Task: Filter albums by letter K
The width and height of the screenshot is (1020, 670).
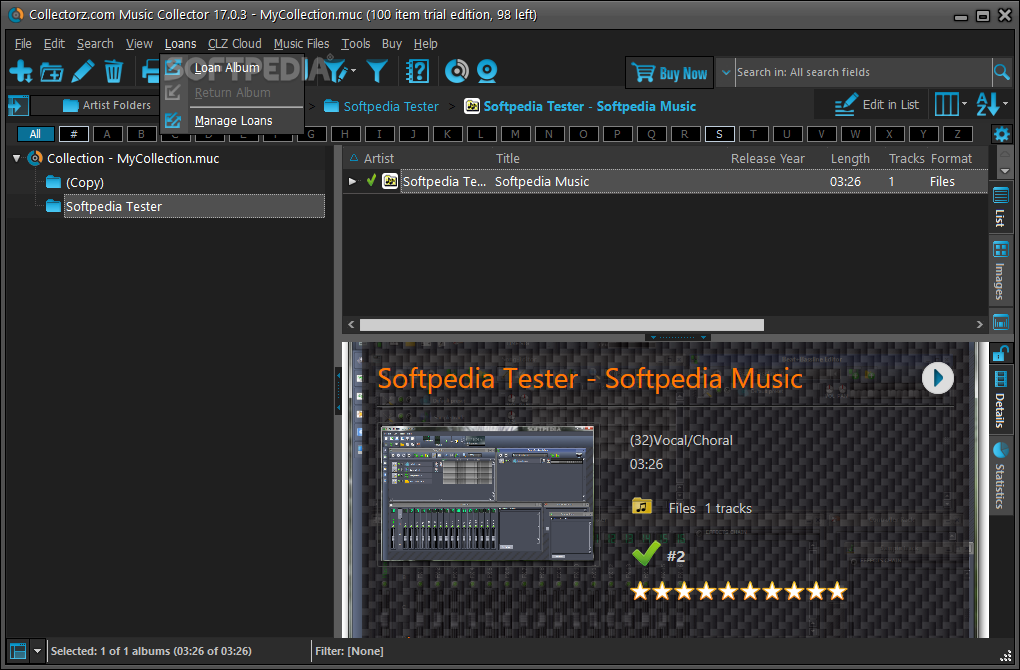Action: [447, 134]
